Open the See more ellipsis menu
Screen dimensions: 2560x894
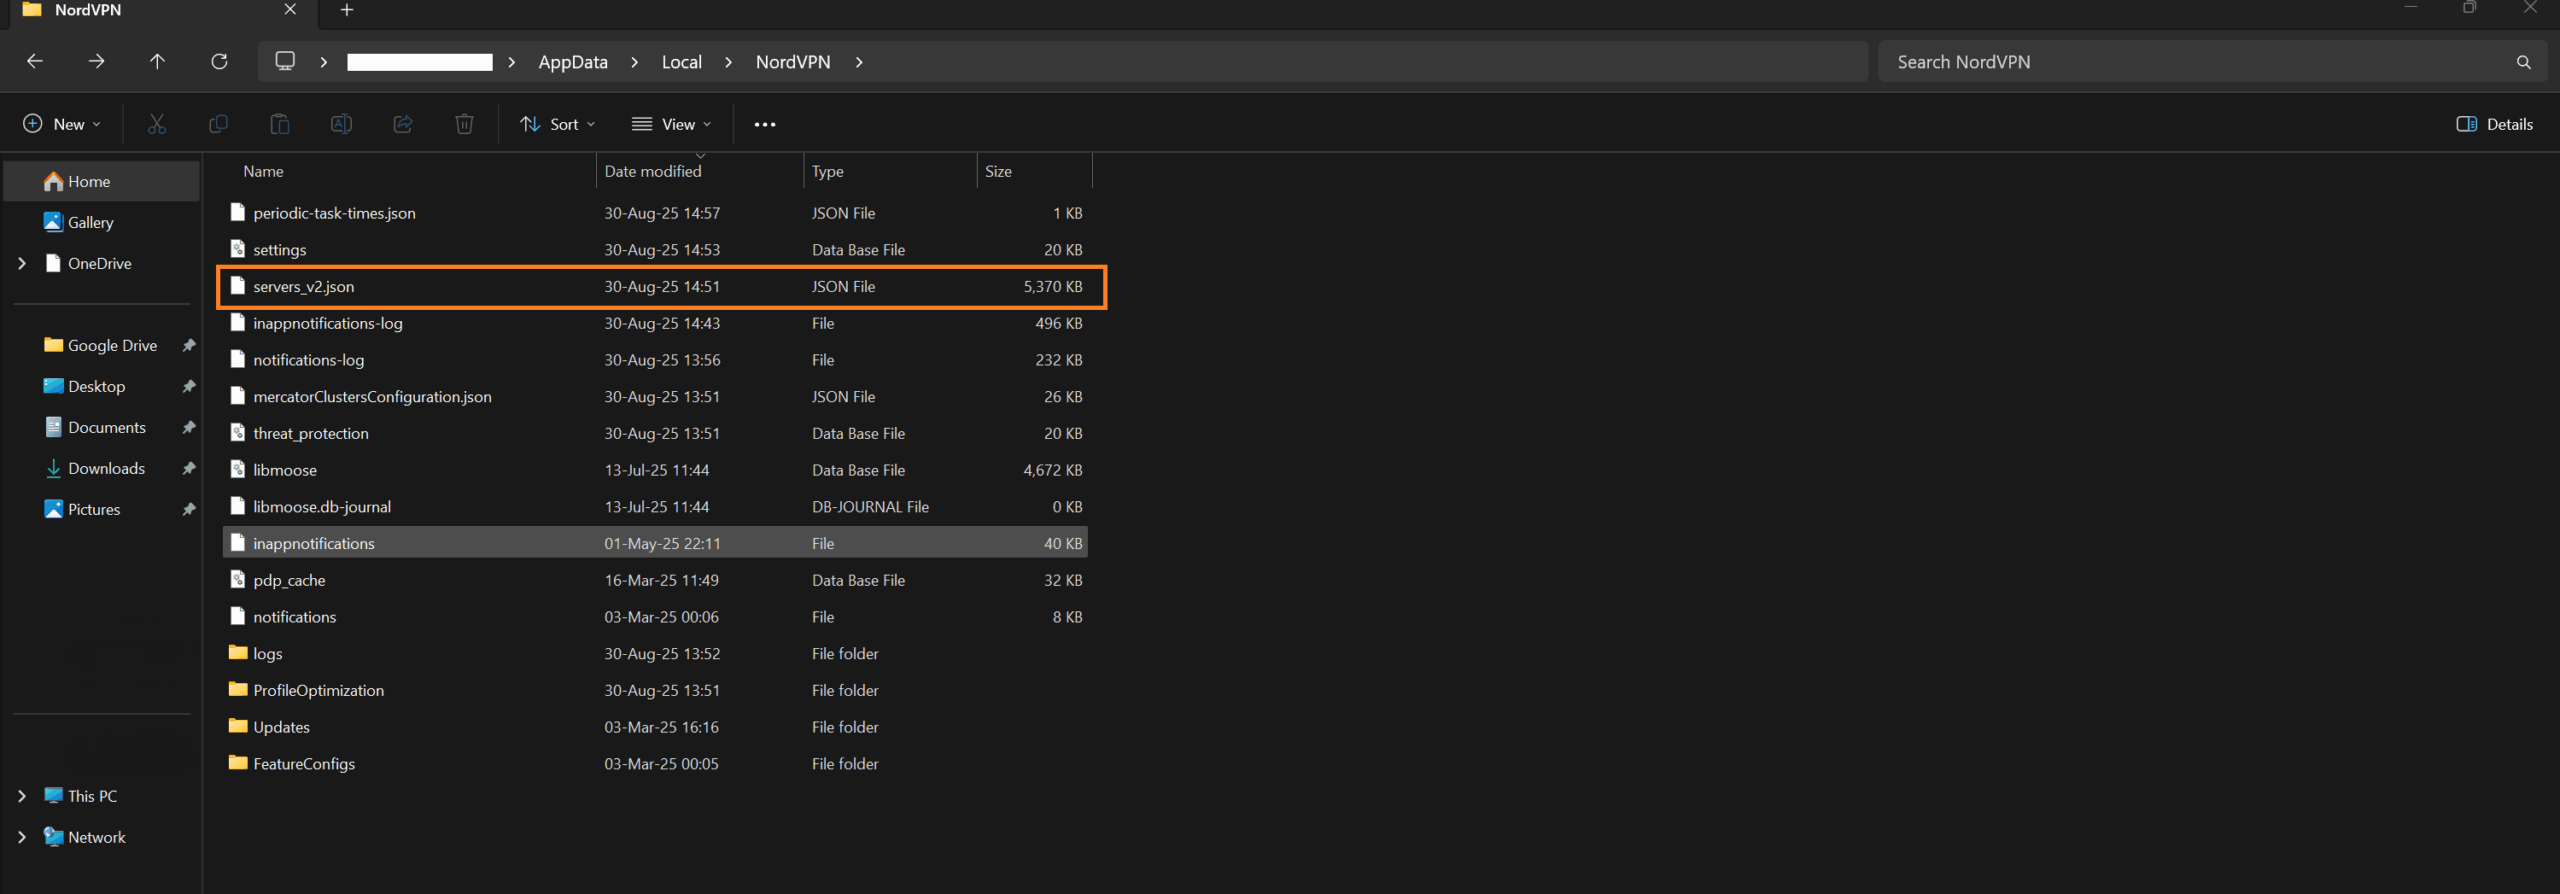click(765, 124)
